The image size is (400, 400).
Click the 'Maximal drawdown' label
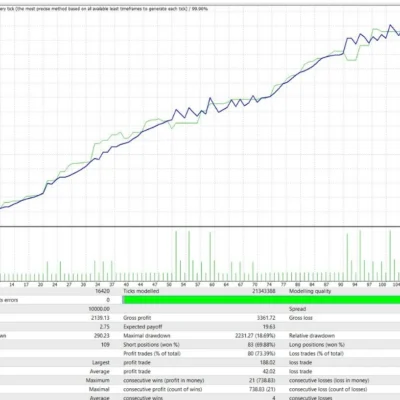(x=147, y=336)
